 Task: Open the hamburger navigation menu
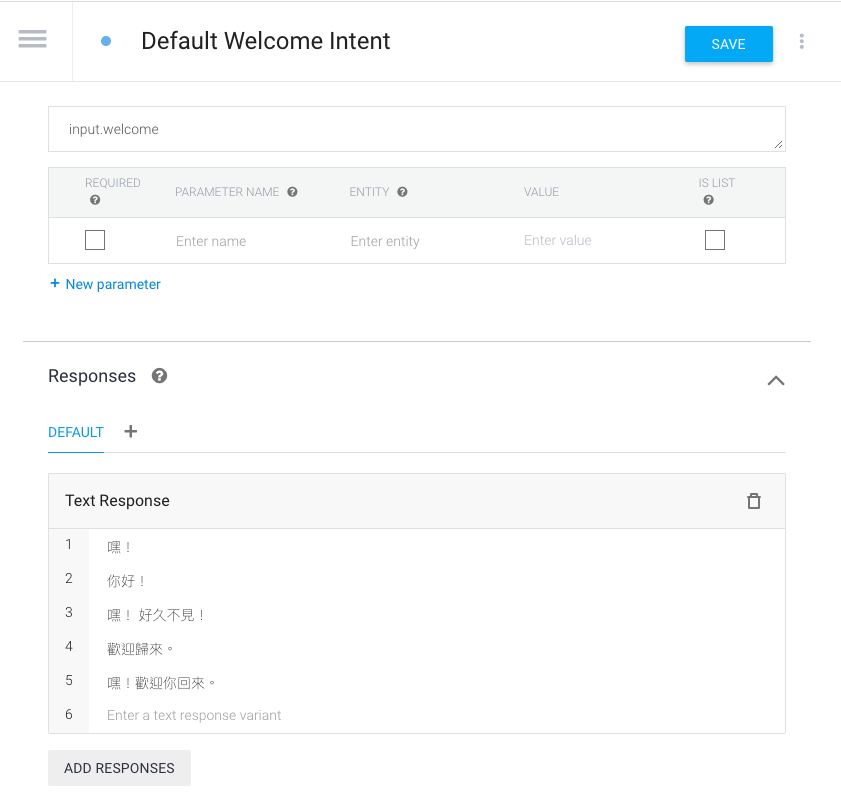click(32, 39)
